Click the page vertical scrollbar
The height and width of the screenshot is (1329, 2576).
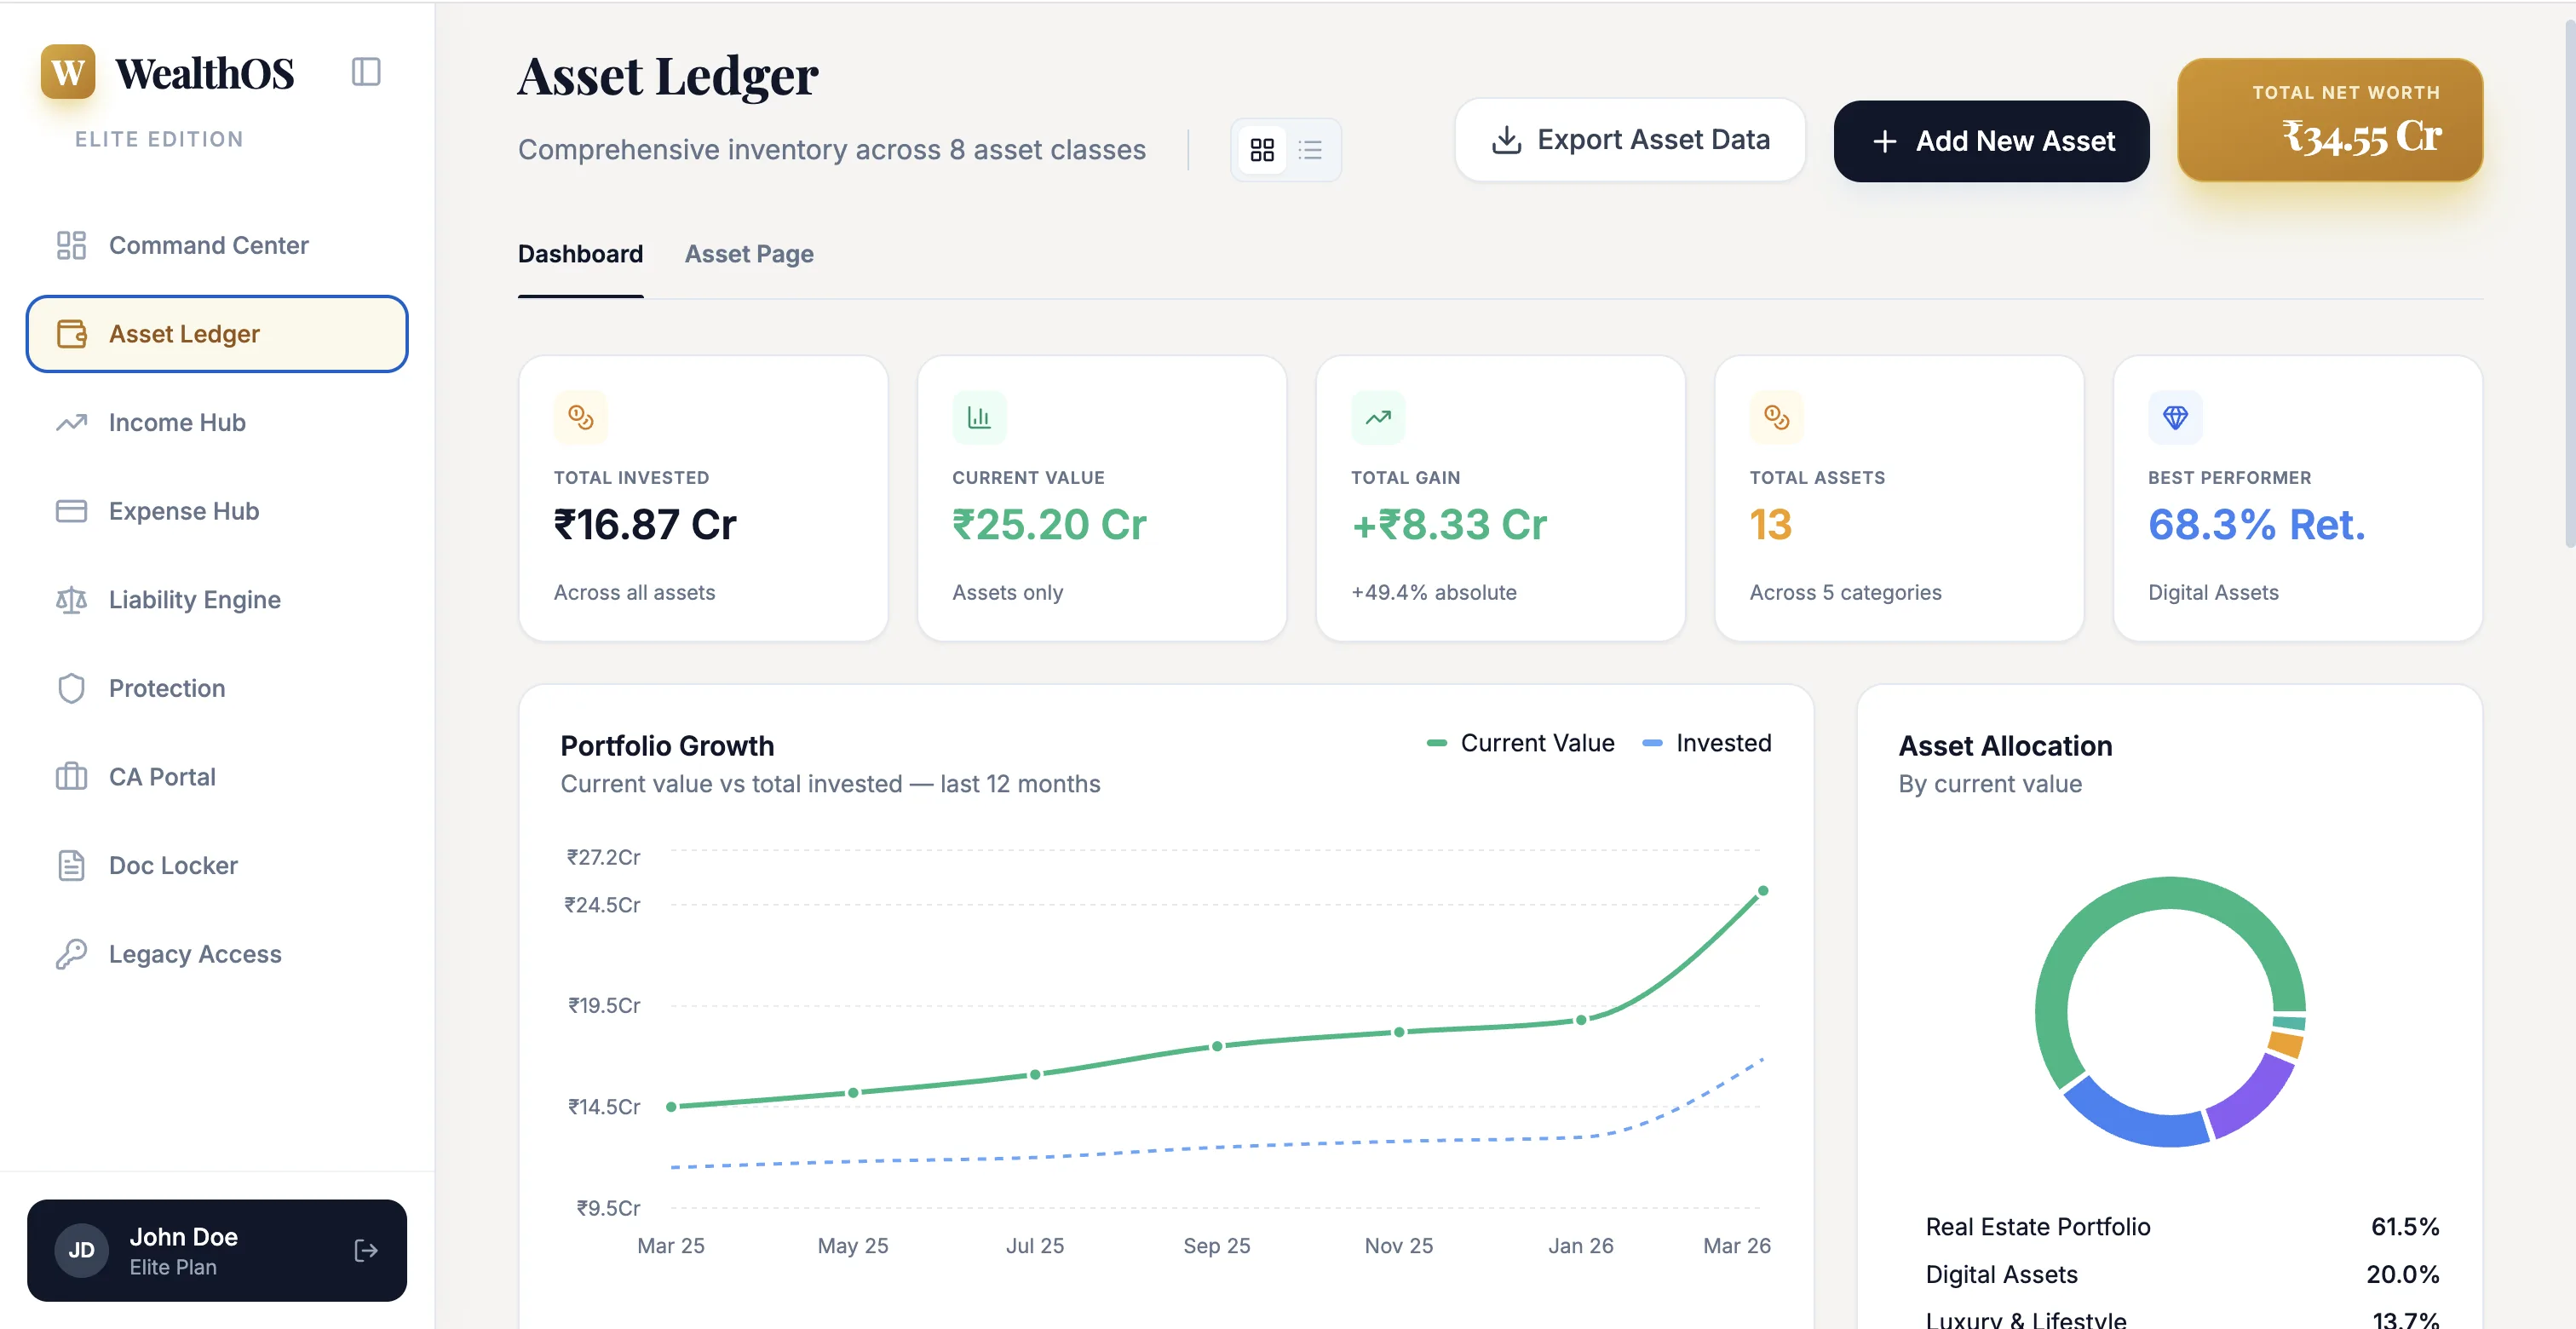click(x=2569, y=285)
